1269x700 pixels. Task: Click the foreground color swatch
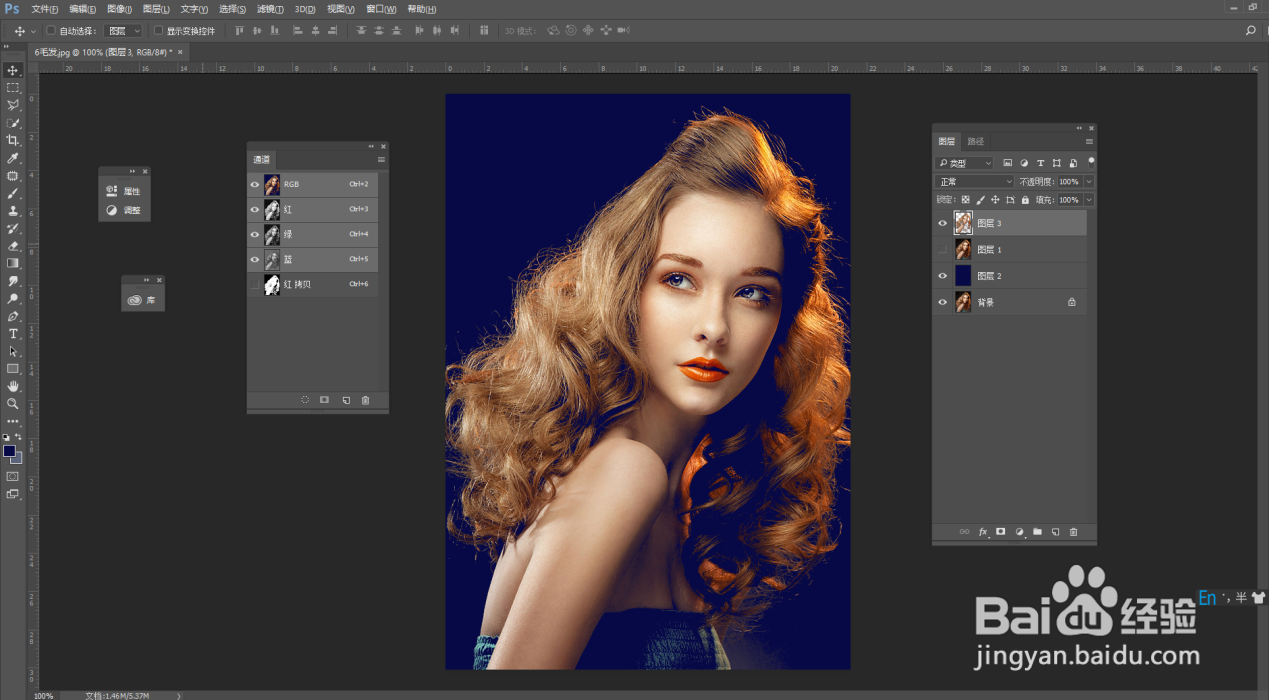(x=10, y=452)
